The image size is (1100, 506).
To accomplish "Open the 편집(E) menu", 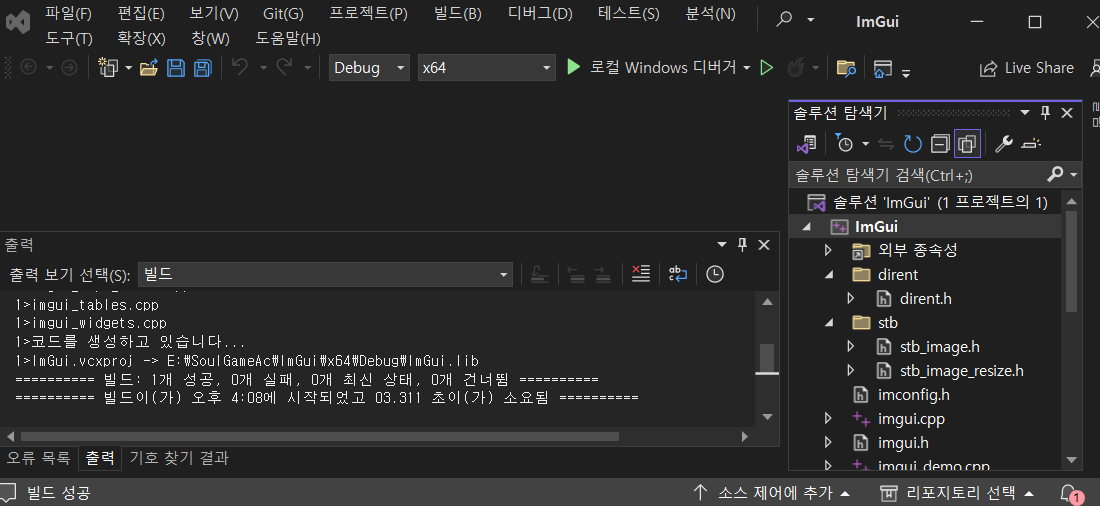I will tap(141, 13).
